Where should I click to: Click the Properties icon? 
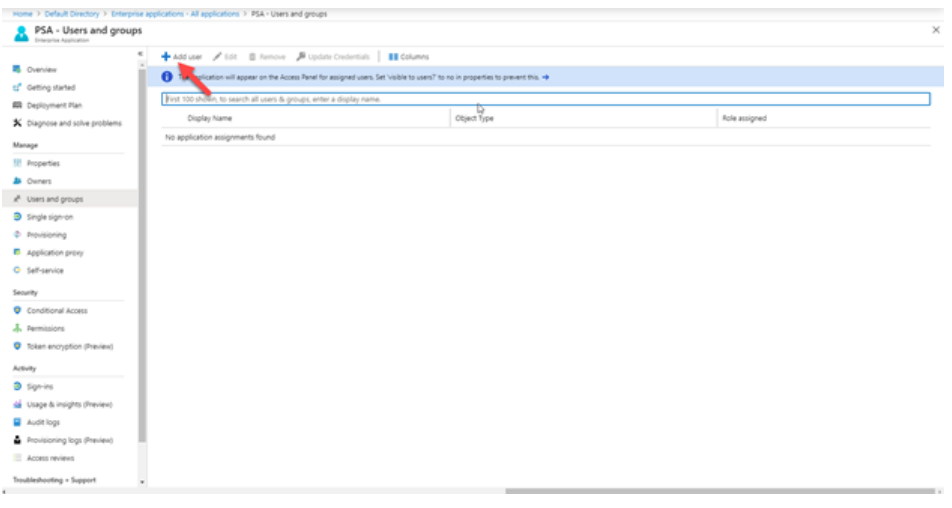(x=17, y=163)
